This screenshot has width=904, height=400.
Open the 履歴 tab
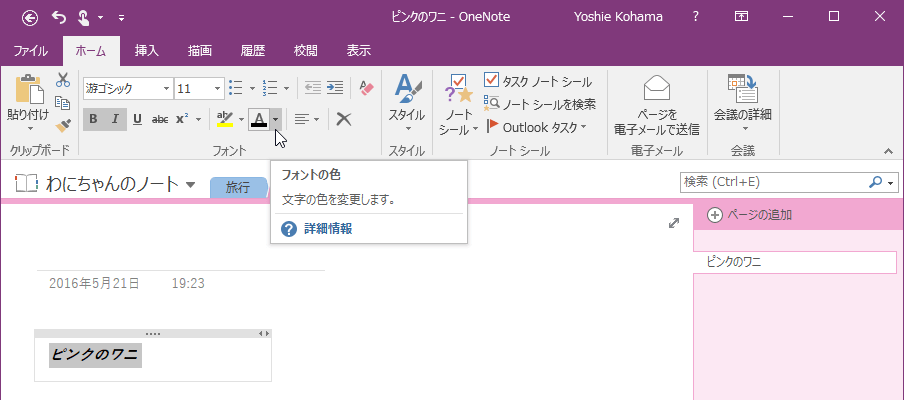[253, 51]
